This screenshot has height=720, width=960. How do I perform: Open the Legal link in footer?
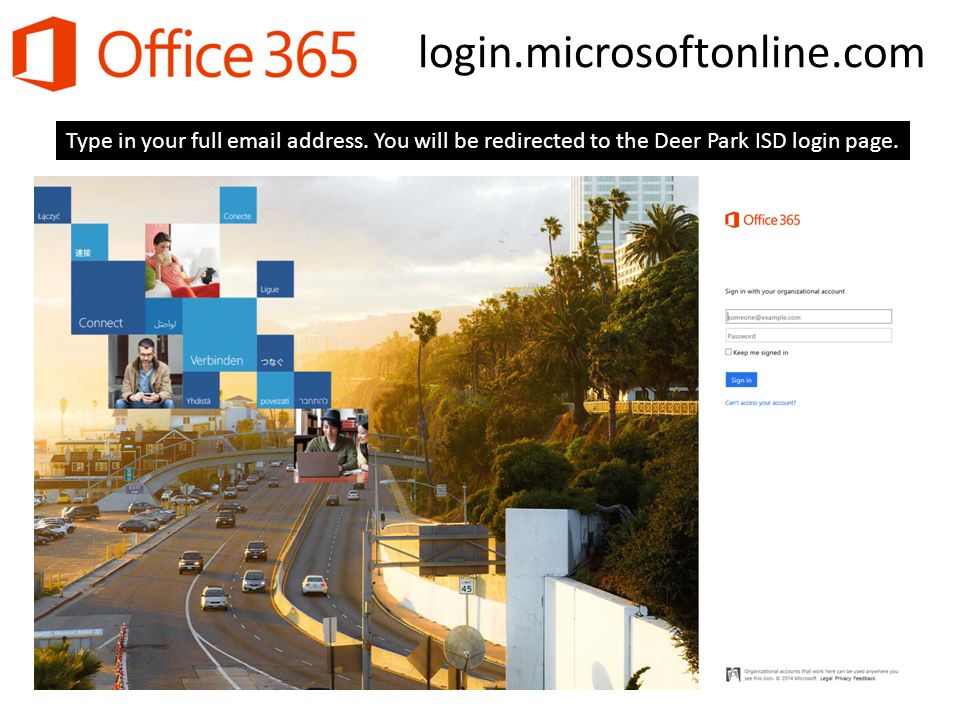[x=826, y=678]
